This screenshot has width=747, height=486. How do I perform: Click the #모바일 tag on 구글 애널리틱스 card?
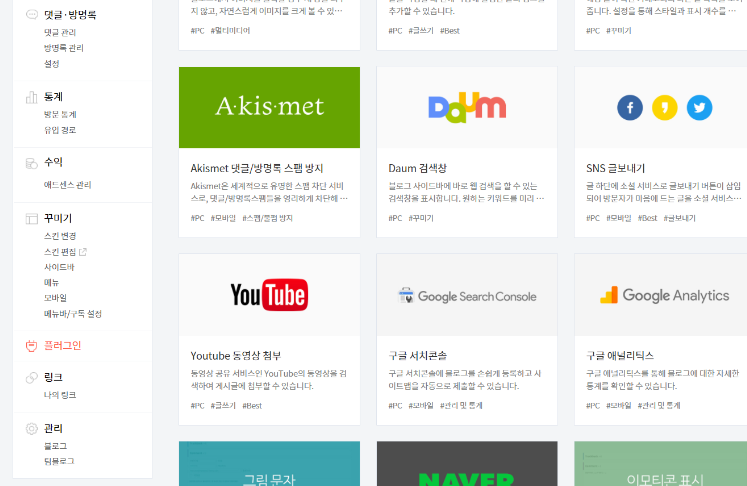[x=618, y=405]
